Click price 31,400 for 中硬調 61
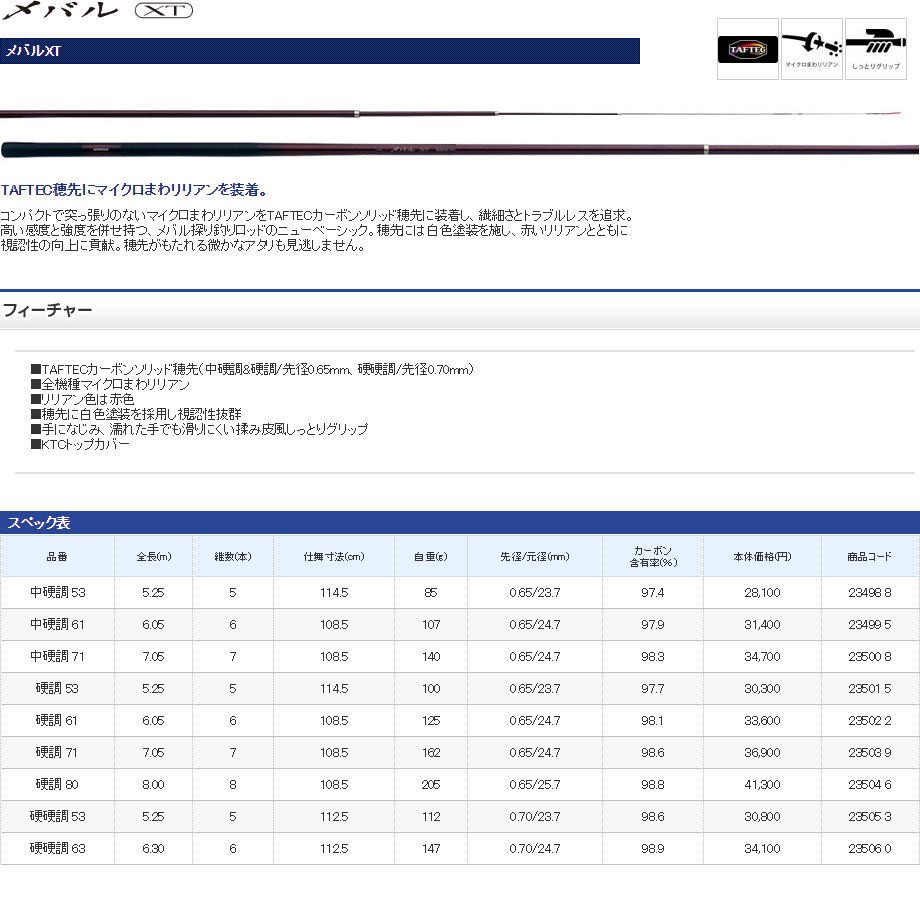The height and width of the screenshot is (900, 920). 762,624
